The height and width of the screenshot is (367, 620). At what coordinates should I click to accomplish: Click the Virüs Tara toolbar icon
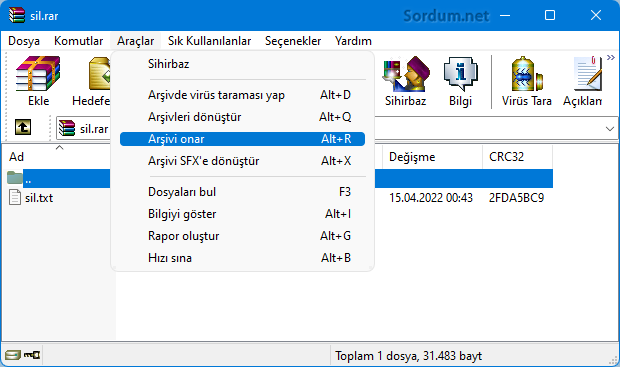[527, 74]
